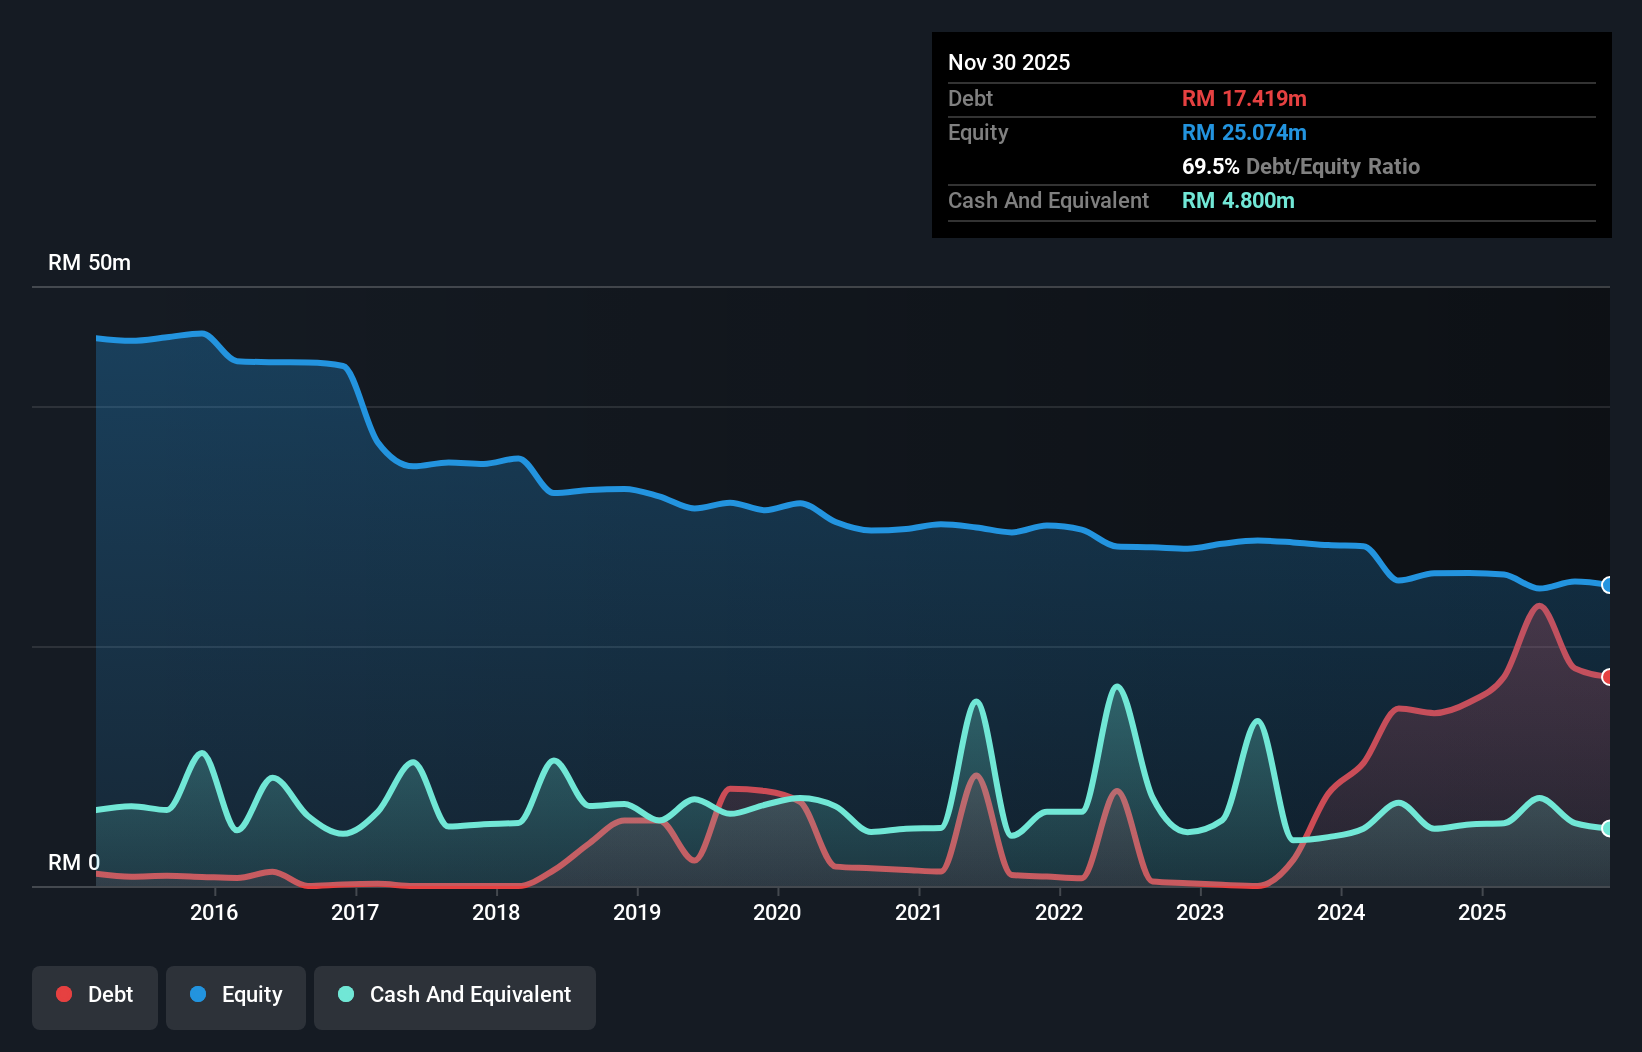1642x1052 pixels.
Task: Click the 2022 x-axis label
Action: click(x=1059, y=912)
